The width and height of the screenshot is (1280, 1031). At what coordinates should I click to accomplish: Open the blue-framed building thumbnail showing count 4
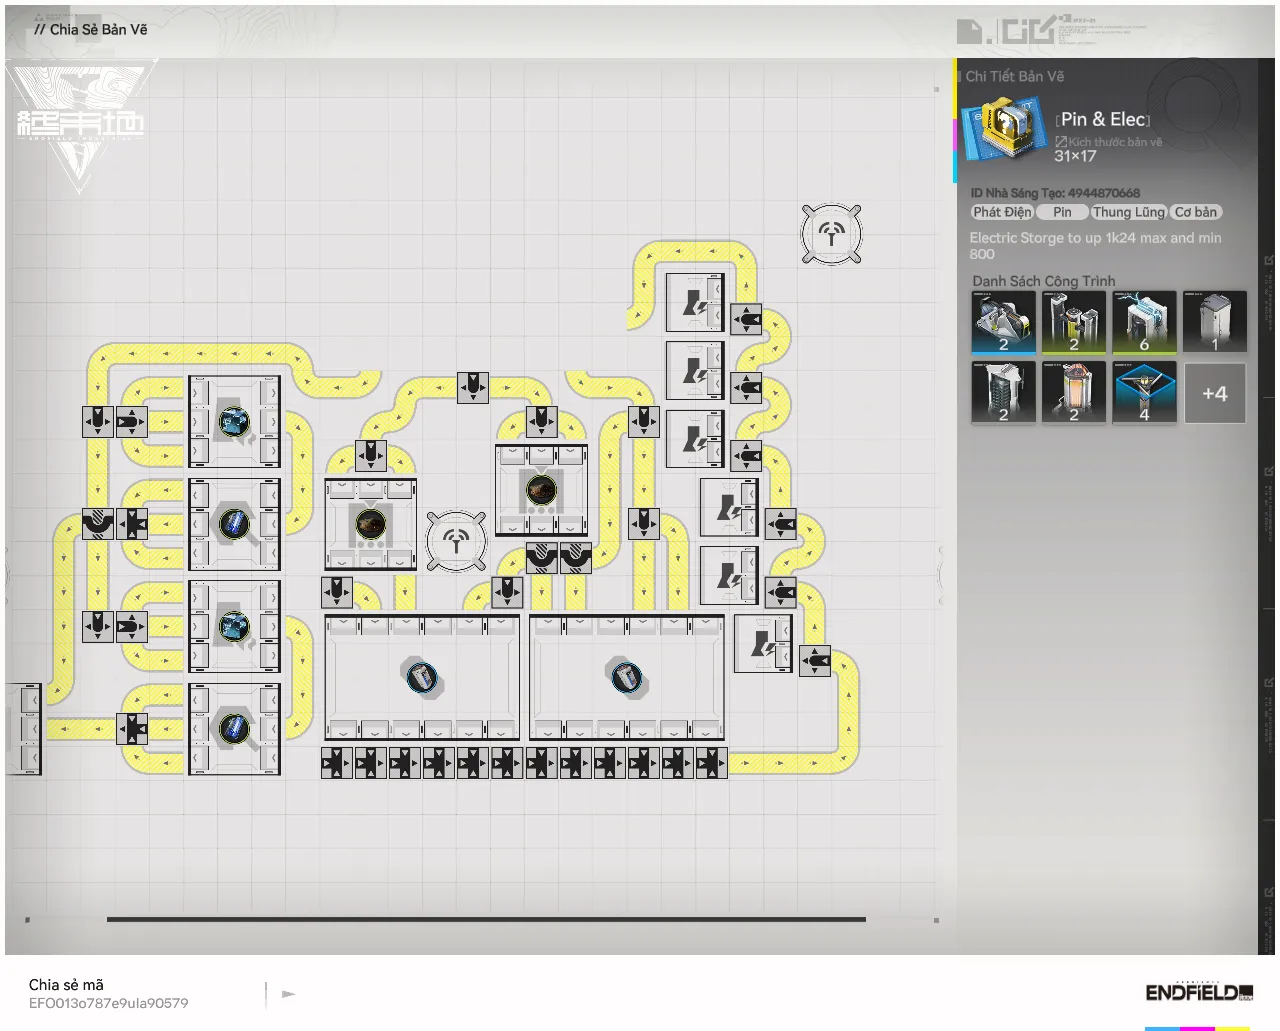click(x=1145, y=393)
